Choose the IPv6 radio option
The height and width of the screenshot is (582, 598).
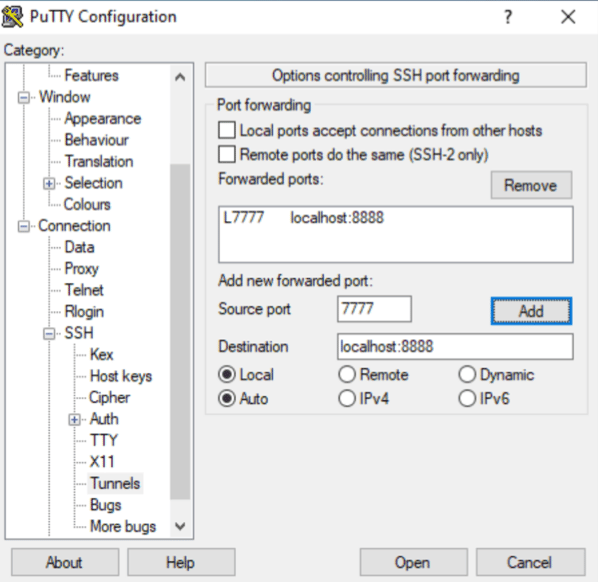click(467, 399)
